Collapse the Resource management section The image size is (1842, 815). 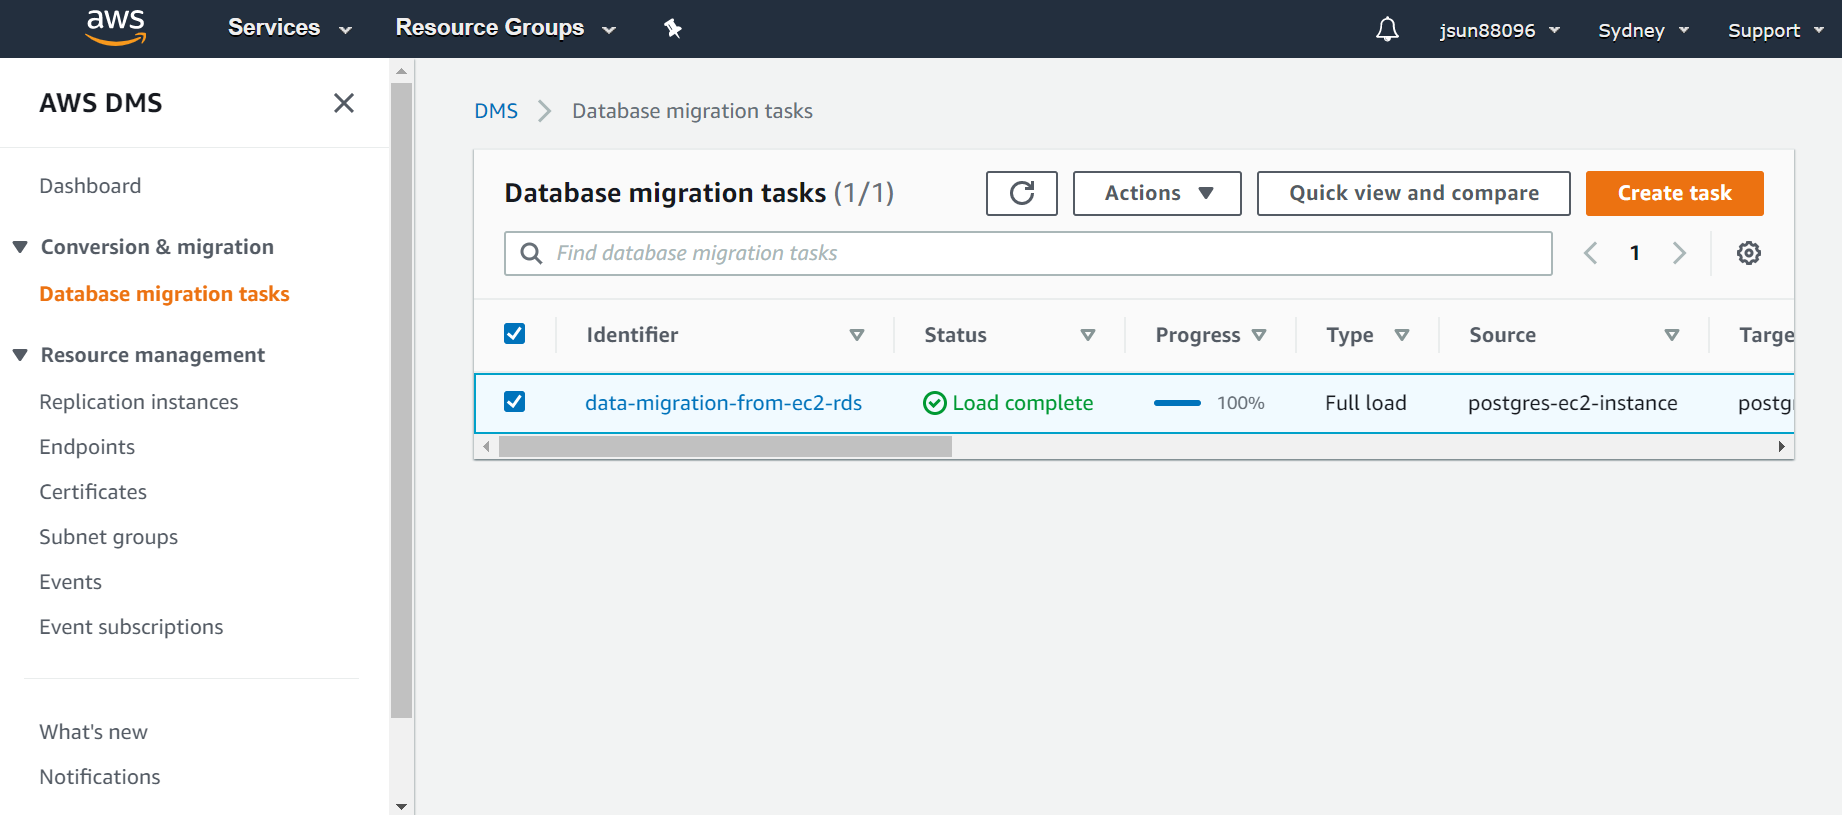[20, 355]
